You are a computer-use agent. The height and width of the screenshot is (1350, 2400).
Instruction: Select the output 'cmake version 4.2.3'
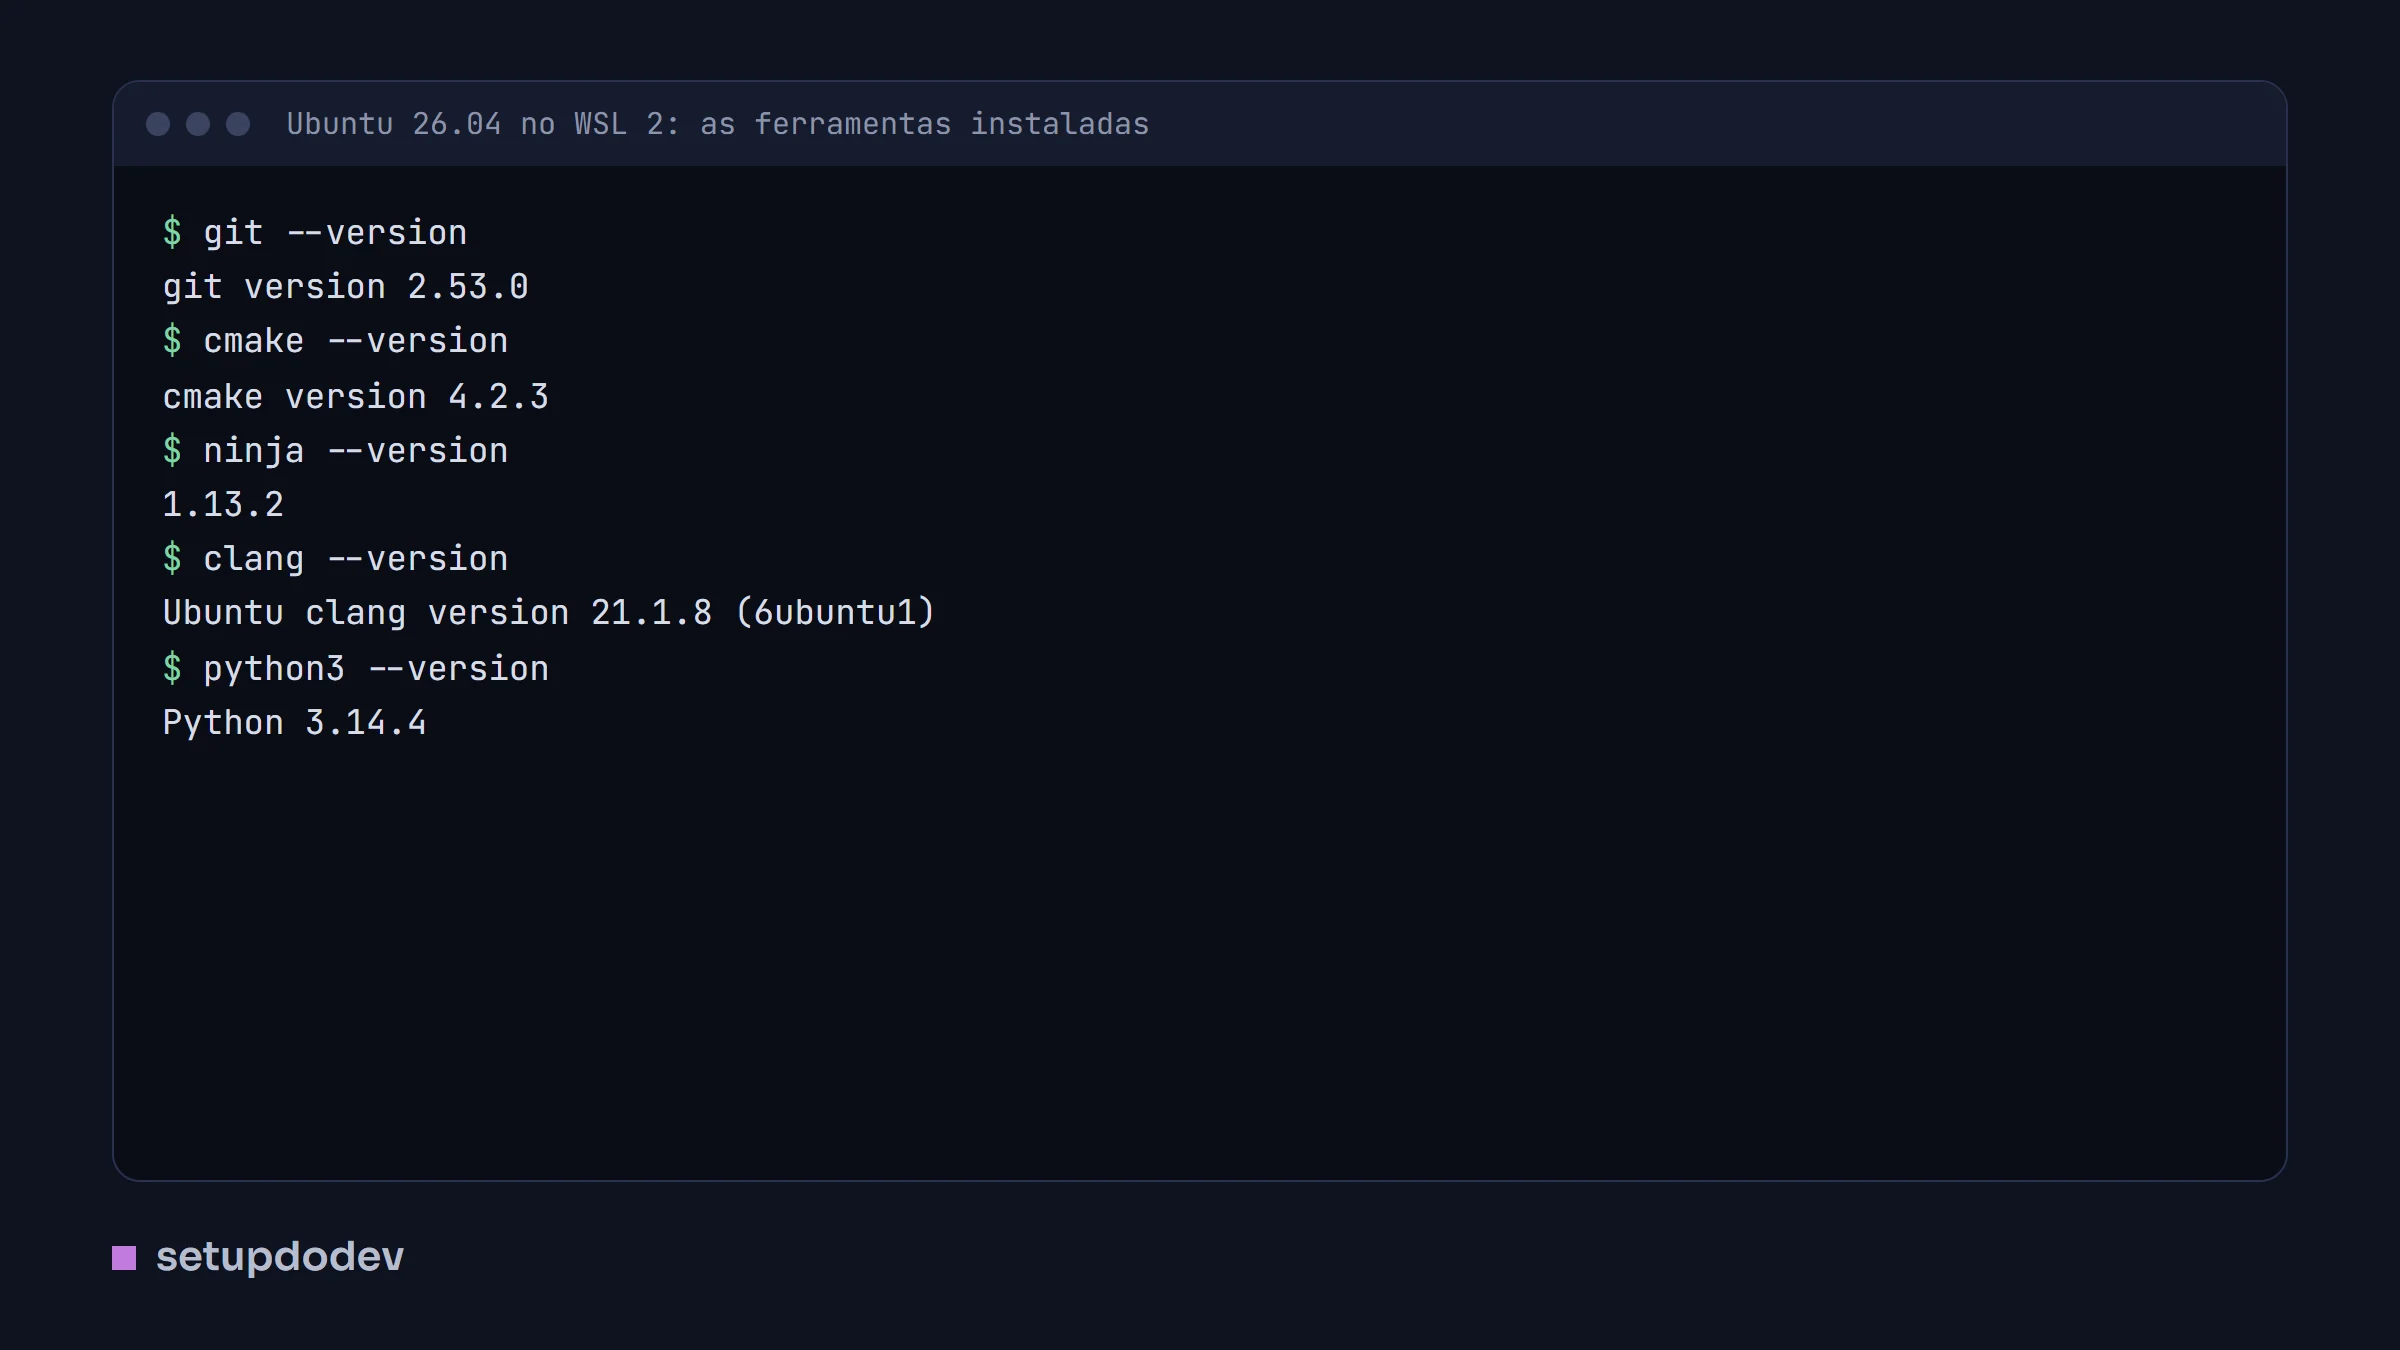(355, 397)
